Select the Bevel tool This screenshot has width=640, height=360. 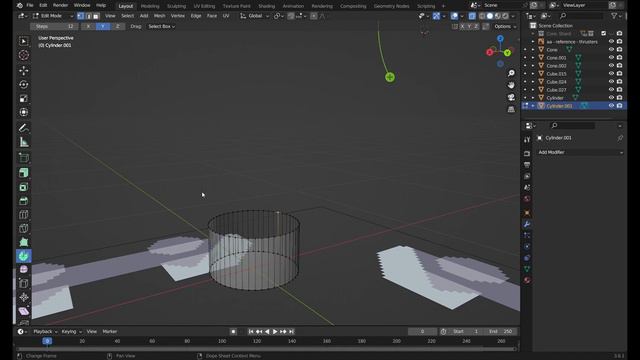[x=24, y=201]
